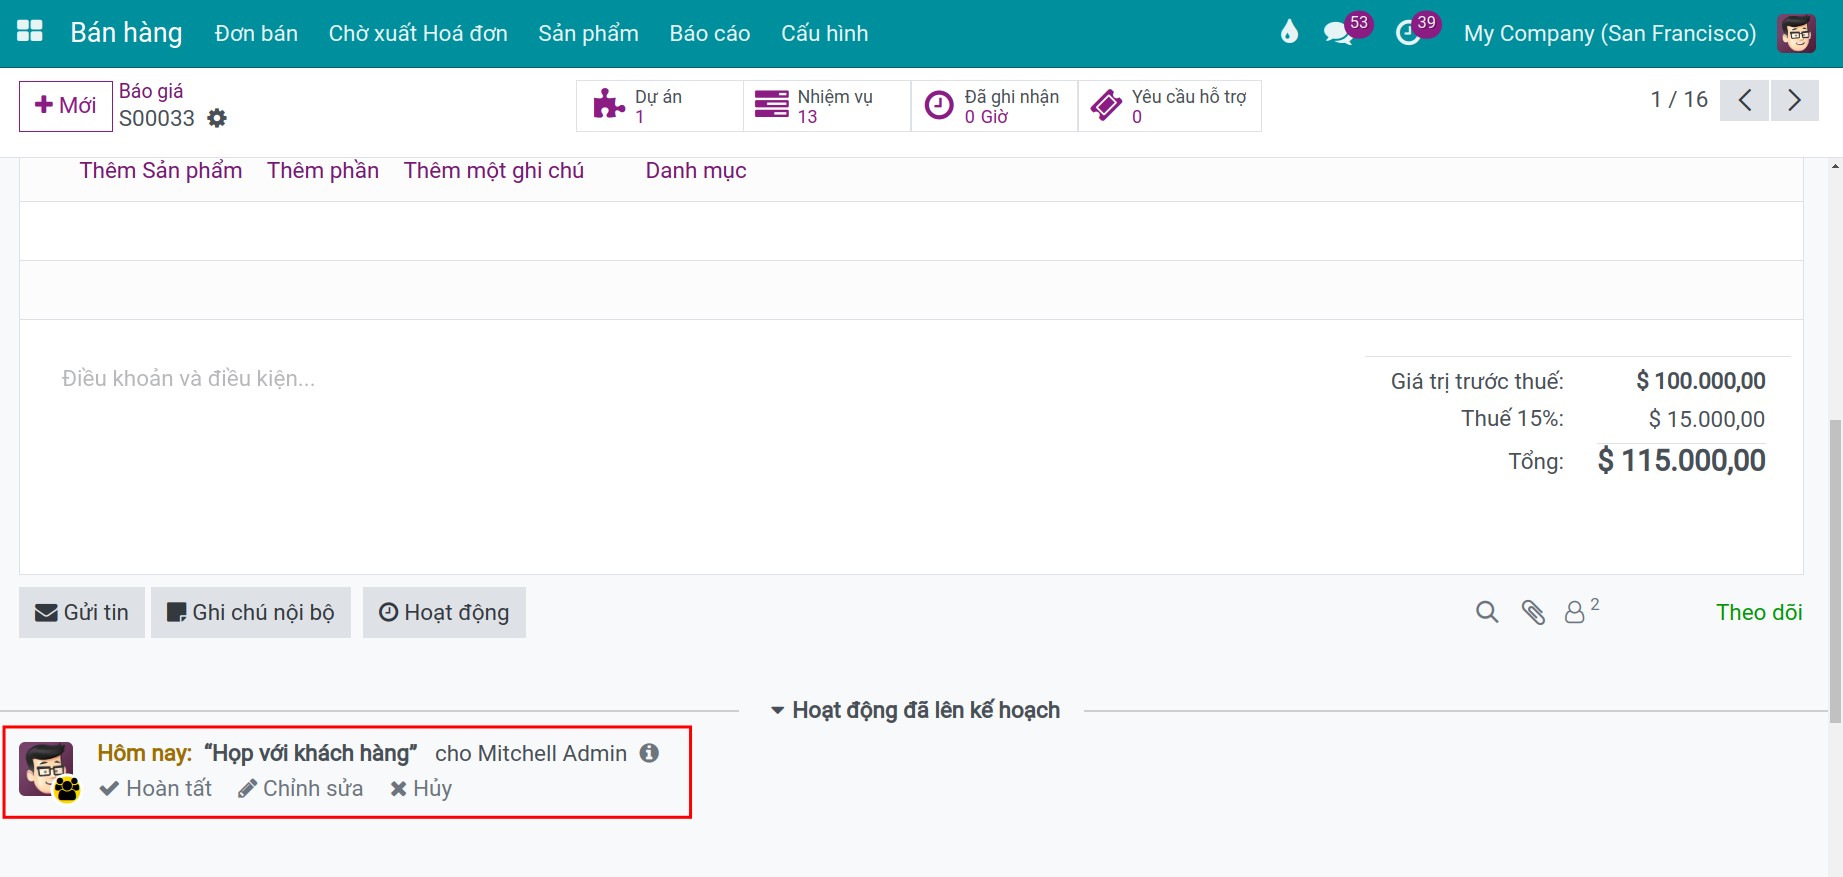Image resolution: width=1843 pixels, height=877 pixels.
Task: Open the gear actions menu beside S00033
Action: click(217, 118)
